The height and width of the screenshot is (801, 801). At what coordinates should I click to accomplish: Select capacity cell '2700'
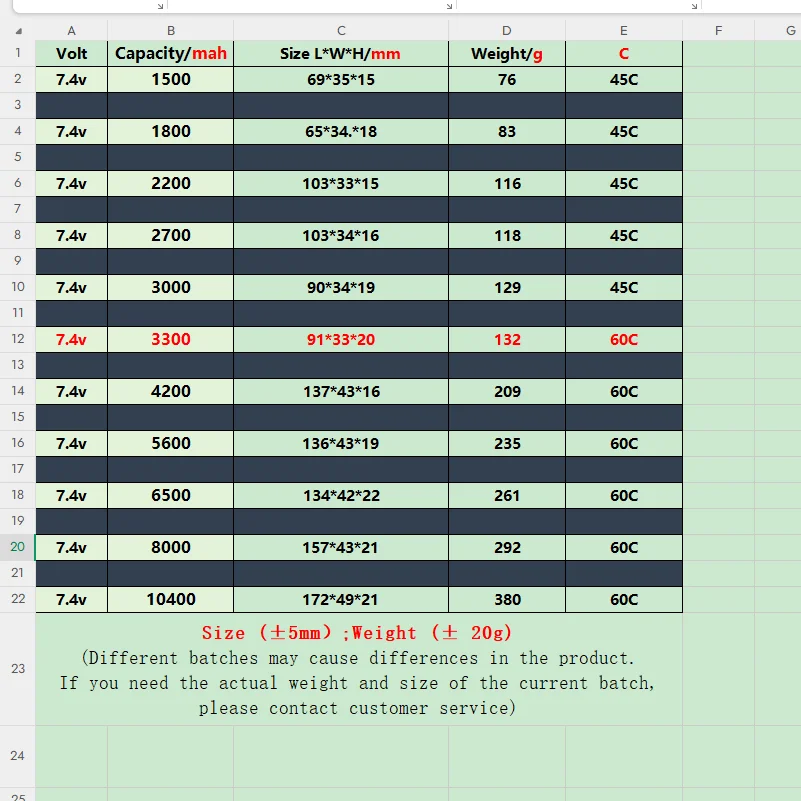pyautogui.click(x=171, y=235)
